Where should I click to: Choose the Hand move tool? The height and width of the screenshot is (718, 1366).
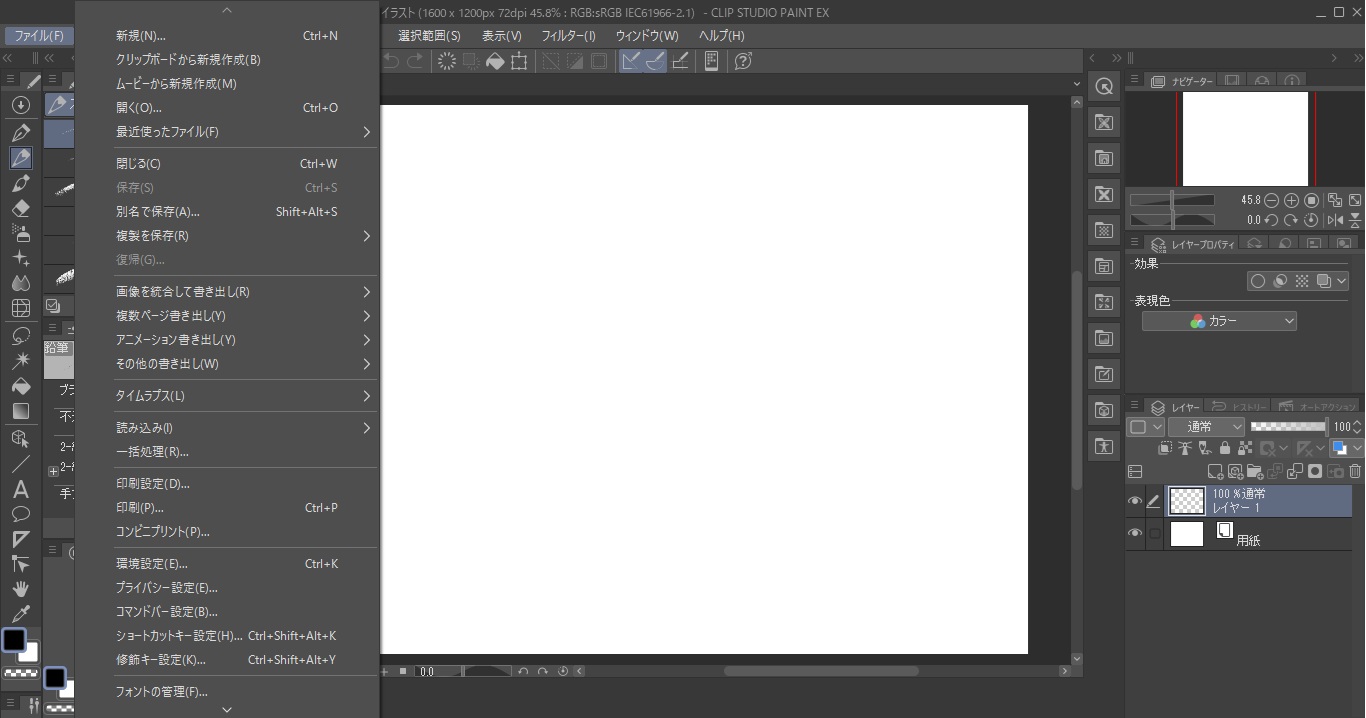(21, 589)
